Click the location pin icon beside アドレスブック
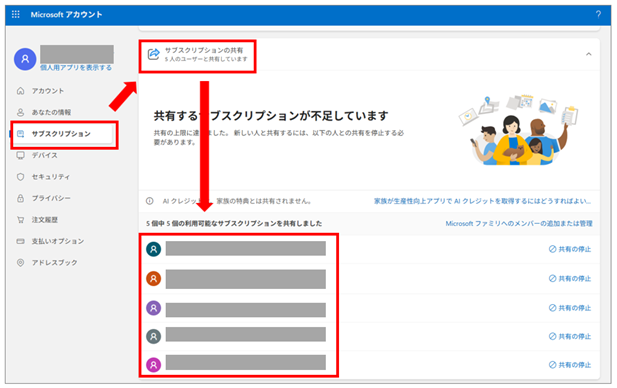Image resolution: width=617 pixels, height=388 pixels. point(20,262)
